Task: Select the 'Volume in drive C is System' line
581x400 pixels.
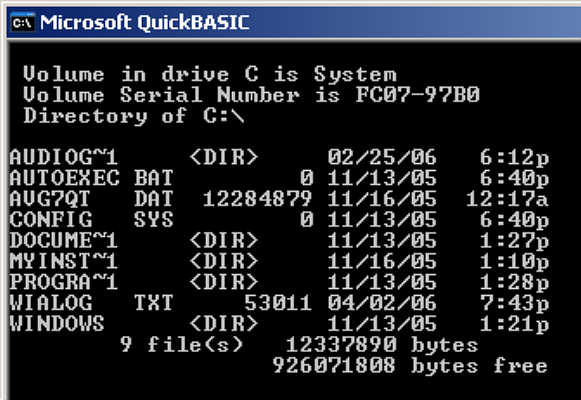Action: coord(210,74)
